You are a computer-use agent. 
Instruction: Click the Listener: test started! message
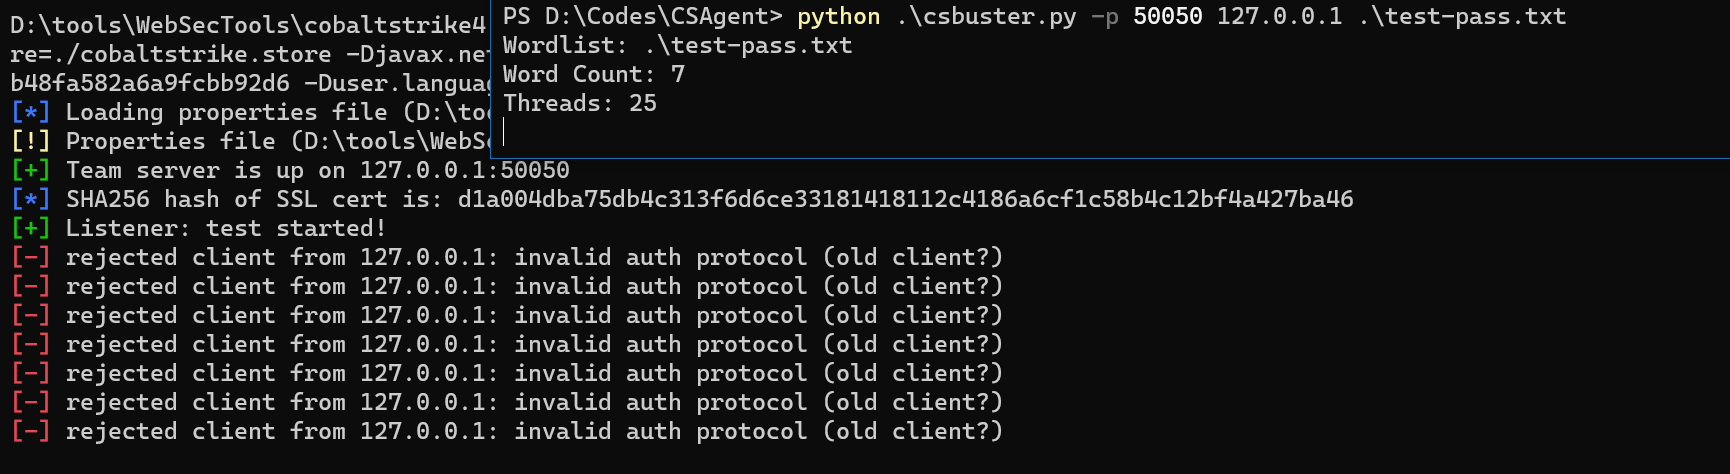pyautogui.click(x=226, y=228)
